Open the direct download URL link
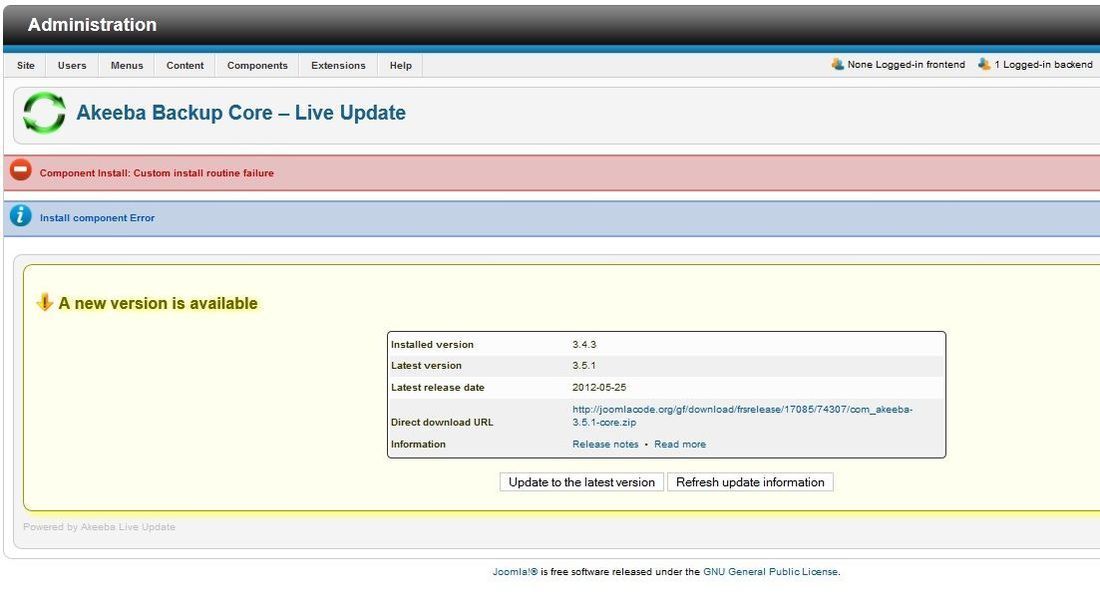Screen dimensions: 1100x600 (742, 415)
